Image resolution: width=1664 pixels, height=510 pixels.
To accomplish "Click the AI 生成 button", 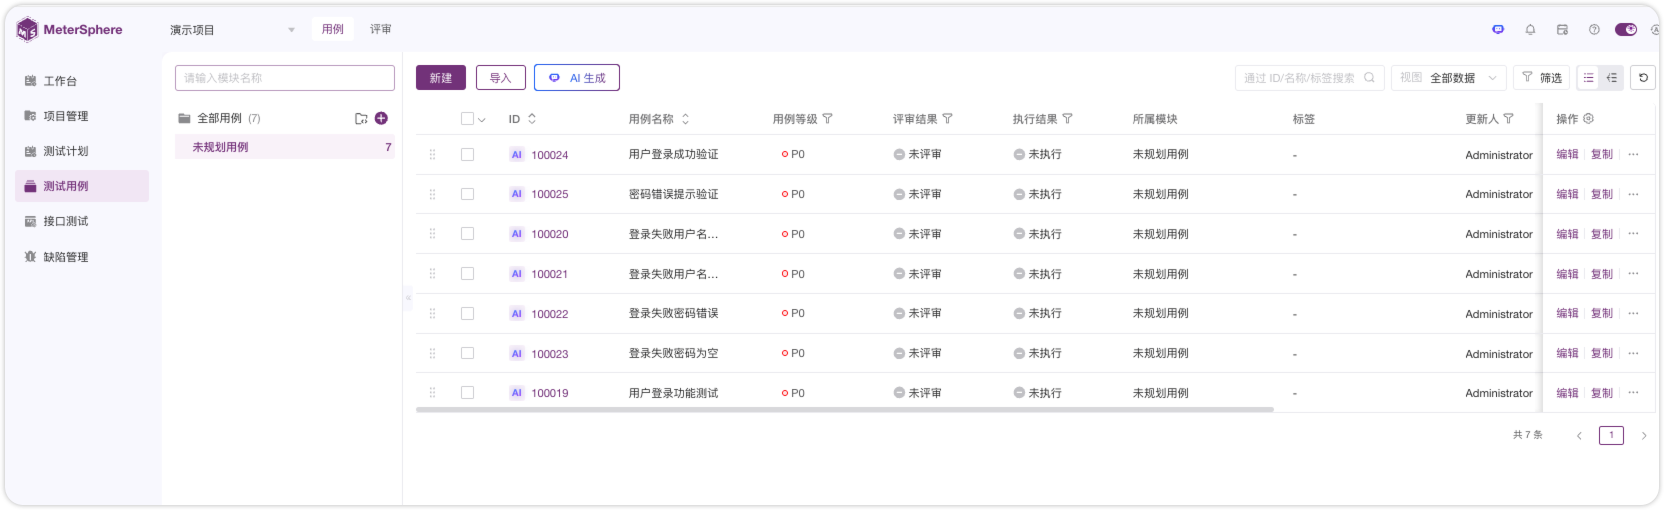I will click(x=577, y=78).
